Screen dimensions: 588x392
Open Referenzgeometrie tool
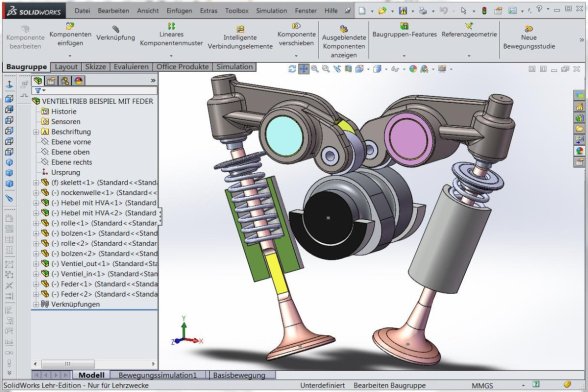click(469, 30)
